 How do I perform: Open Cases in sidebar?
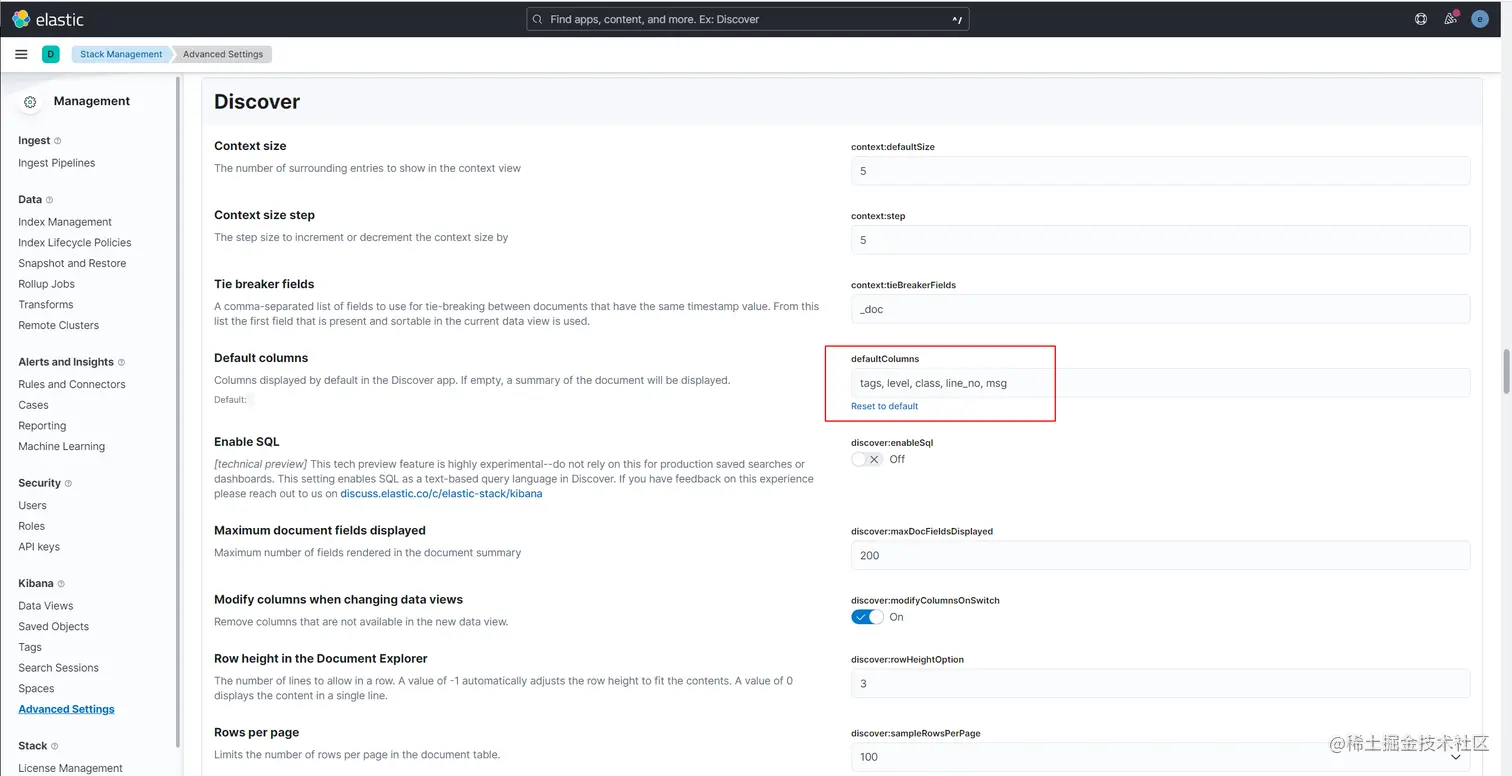click(33, 405)
